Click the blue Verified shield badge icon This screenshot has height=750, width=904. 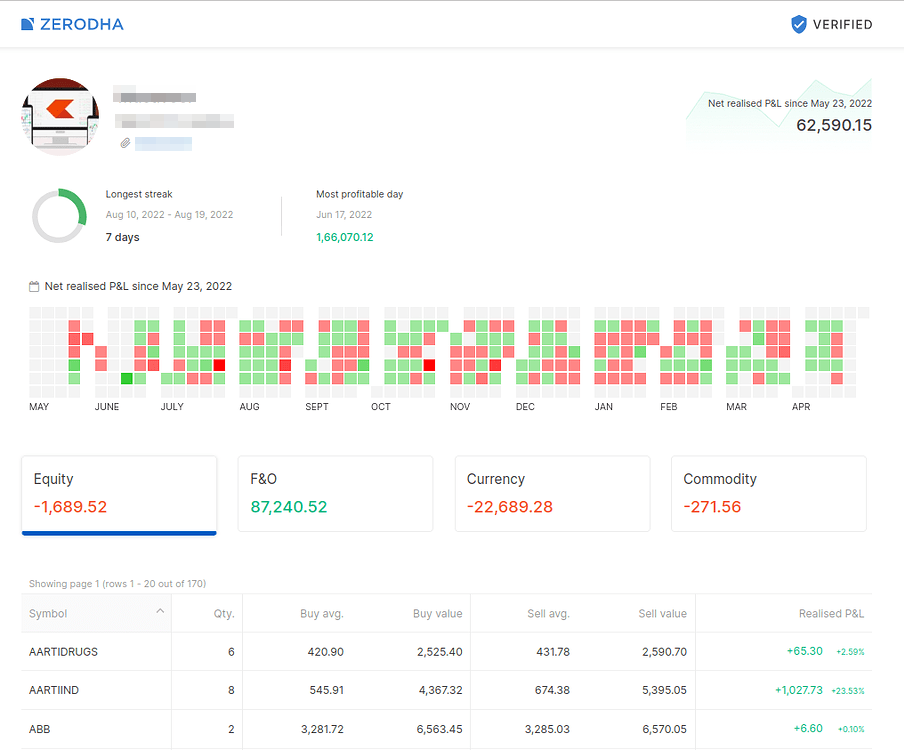(x=798, y=24)
